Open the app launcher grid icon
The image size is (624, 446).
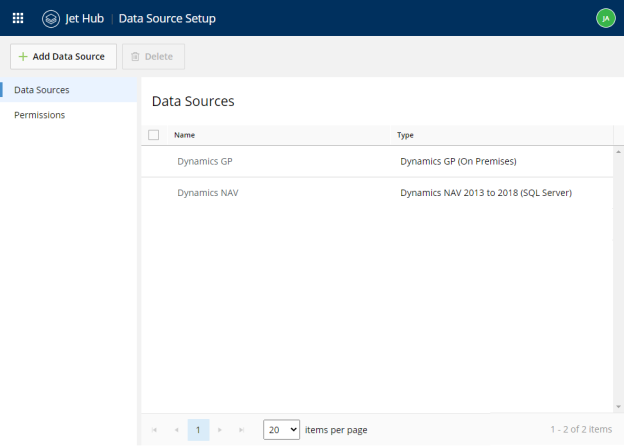click(x=18, y=18)
